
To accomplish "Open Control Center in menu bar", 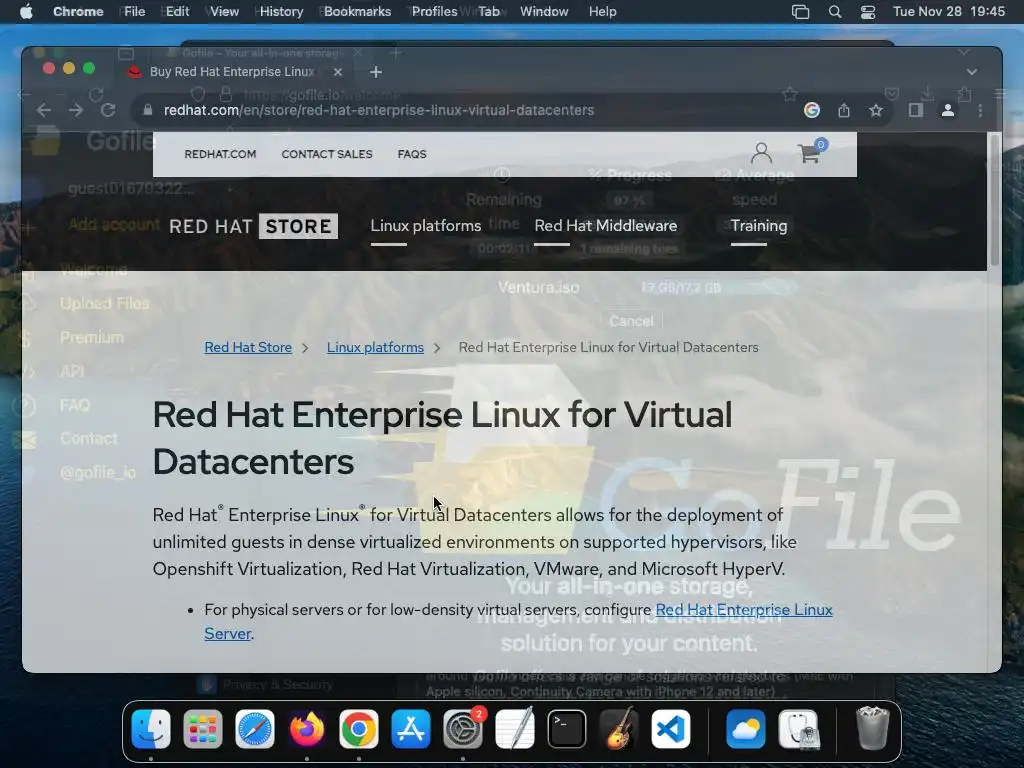I will [868, 12].
